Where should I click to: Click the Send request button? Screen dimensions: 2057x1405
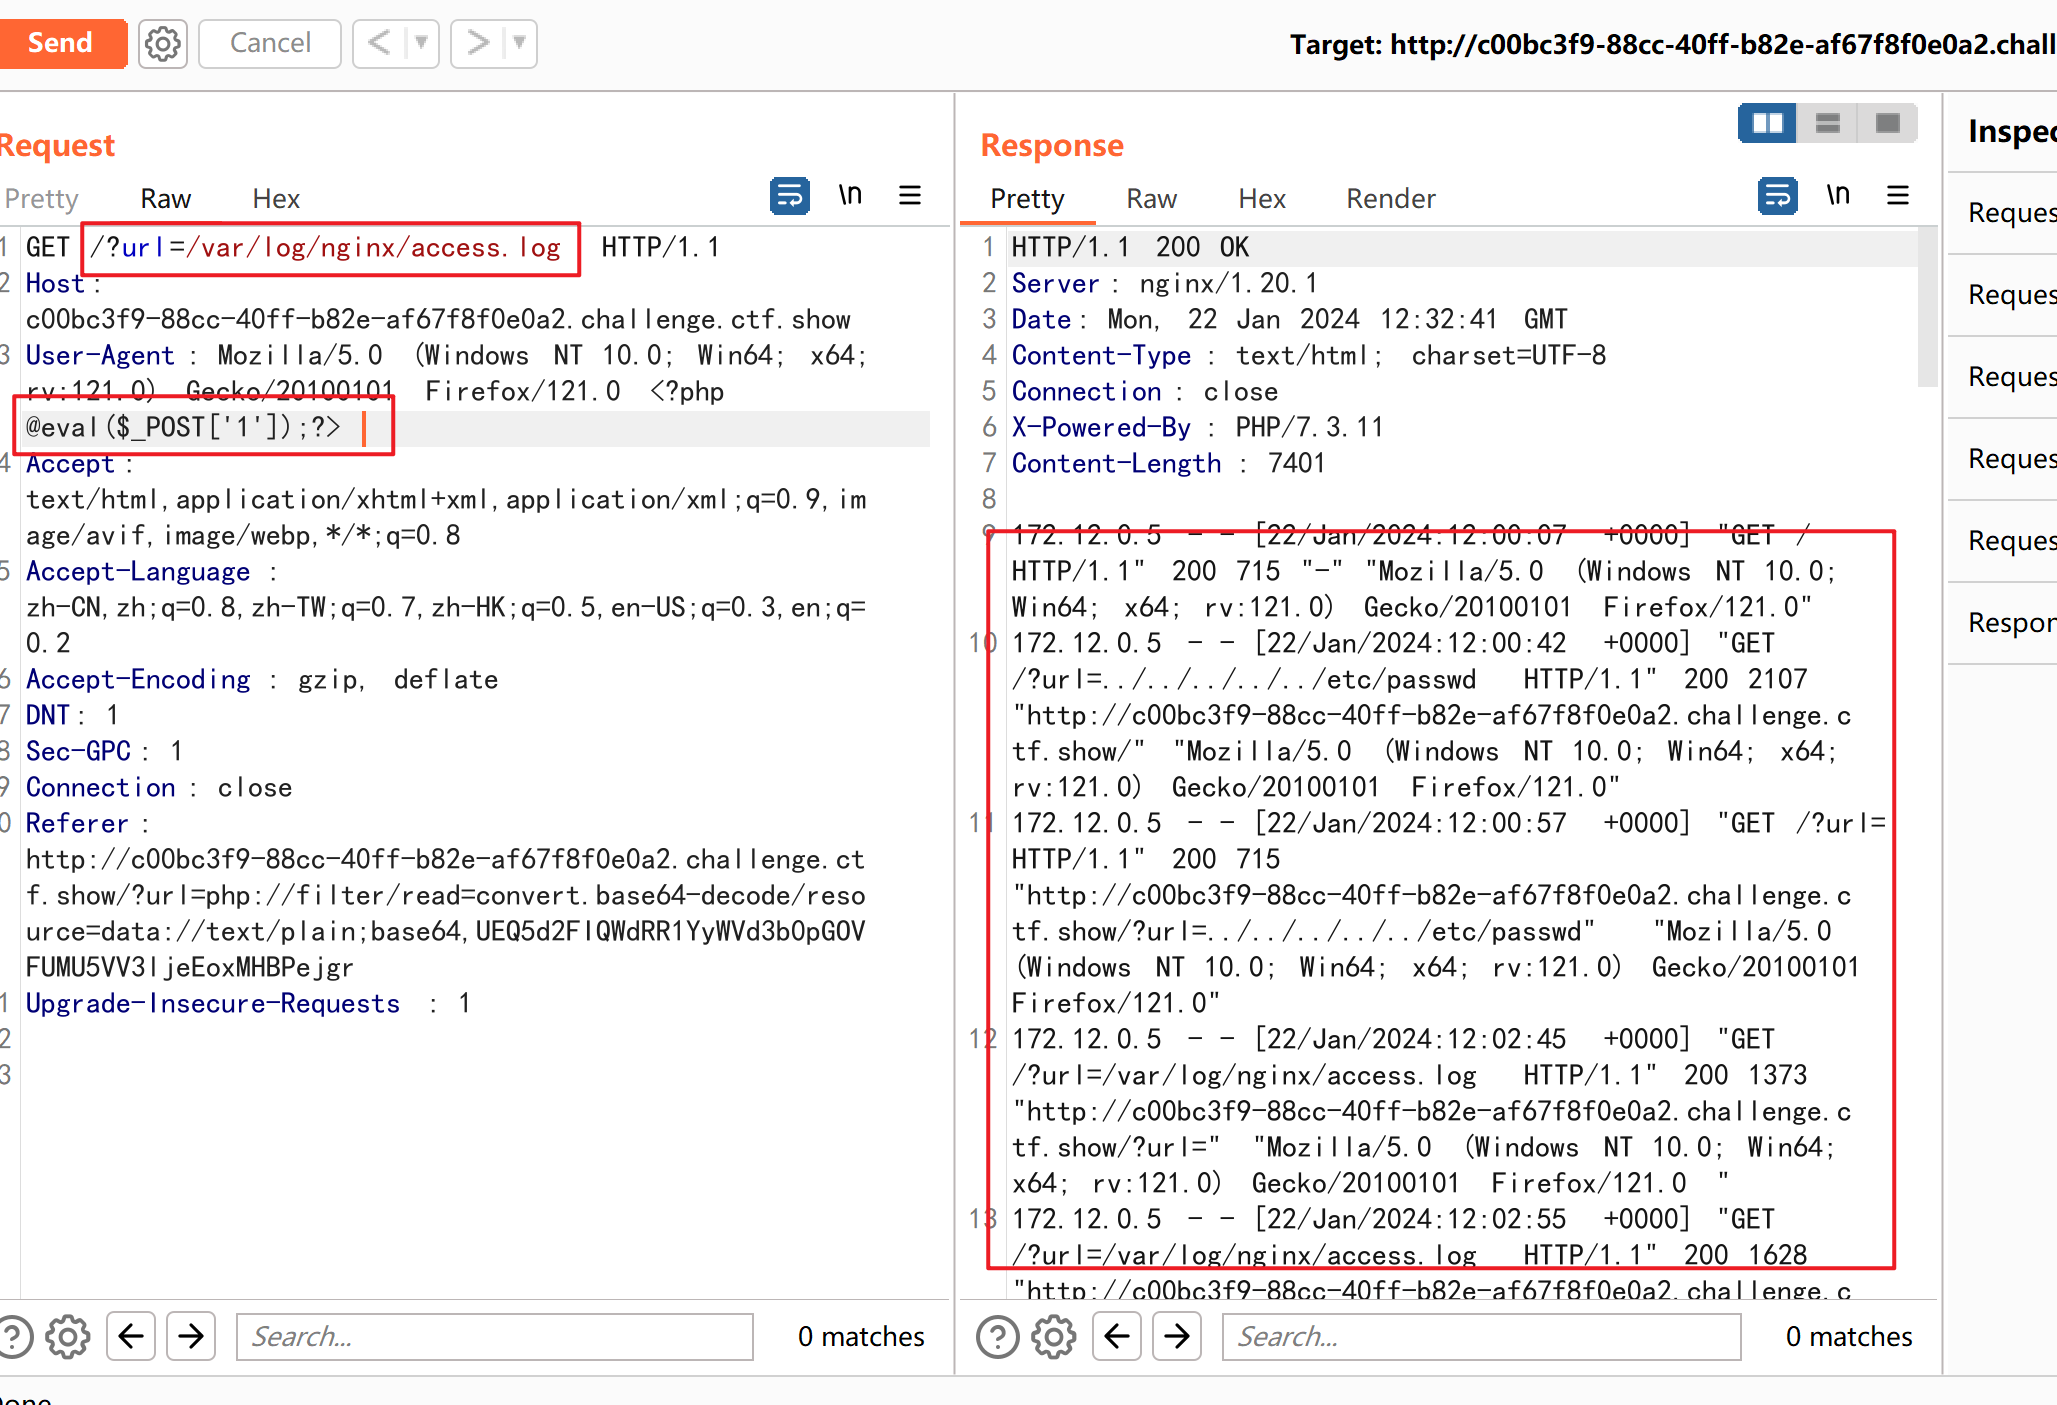(x=60, y=43)
